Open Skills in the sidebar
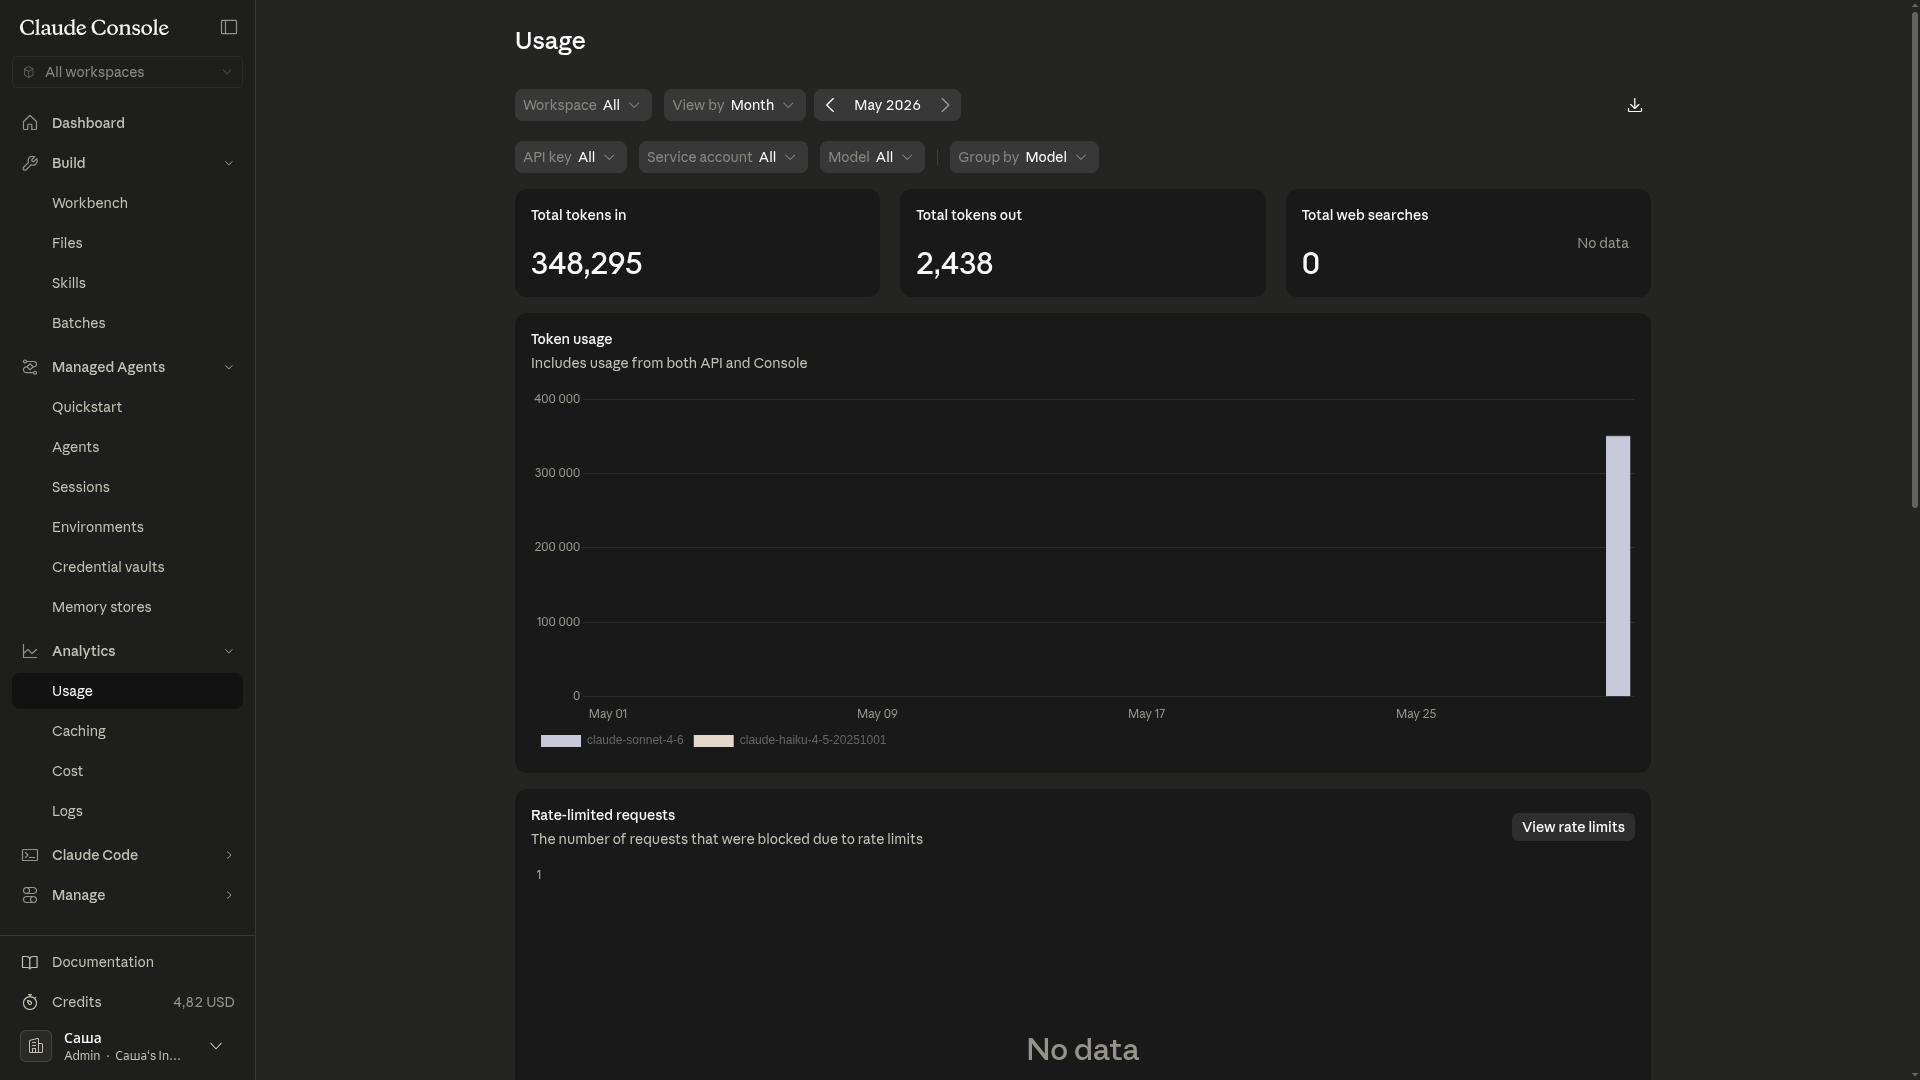 pyautogui.click(x=127, y=283)
